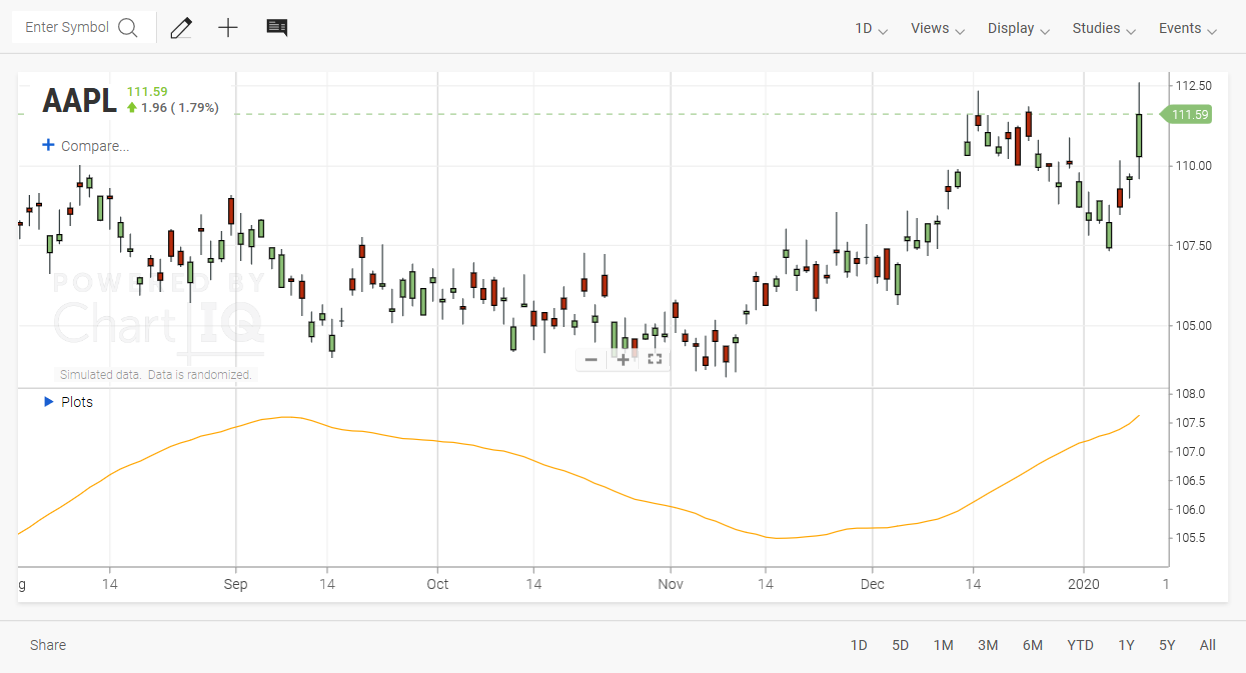This screenshot has width=1246, height=673.
Task: Click the AAPL symbol title
Action: pos(79,101)
